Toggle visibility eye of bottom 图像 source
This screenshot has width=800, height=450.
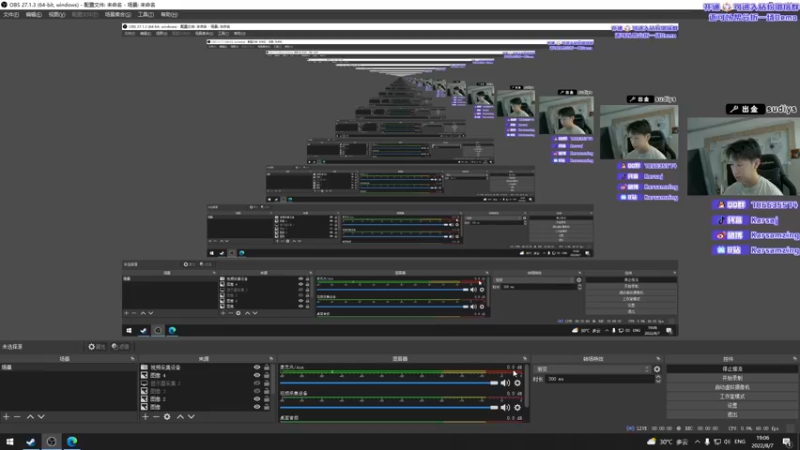tap(257, 407)
